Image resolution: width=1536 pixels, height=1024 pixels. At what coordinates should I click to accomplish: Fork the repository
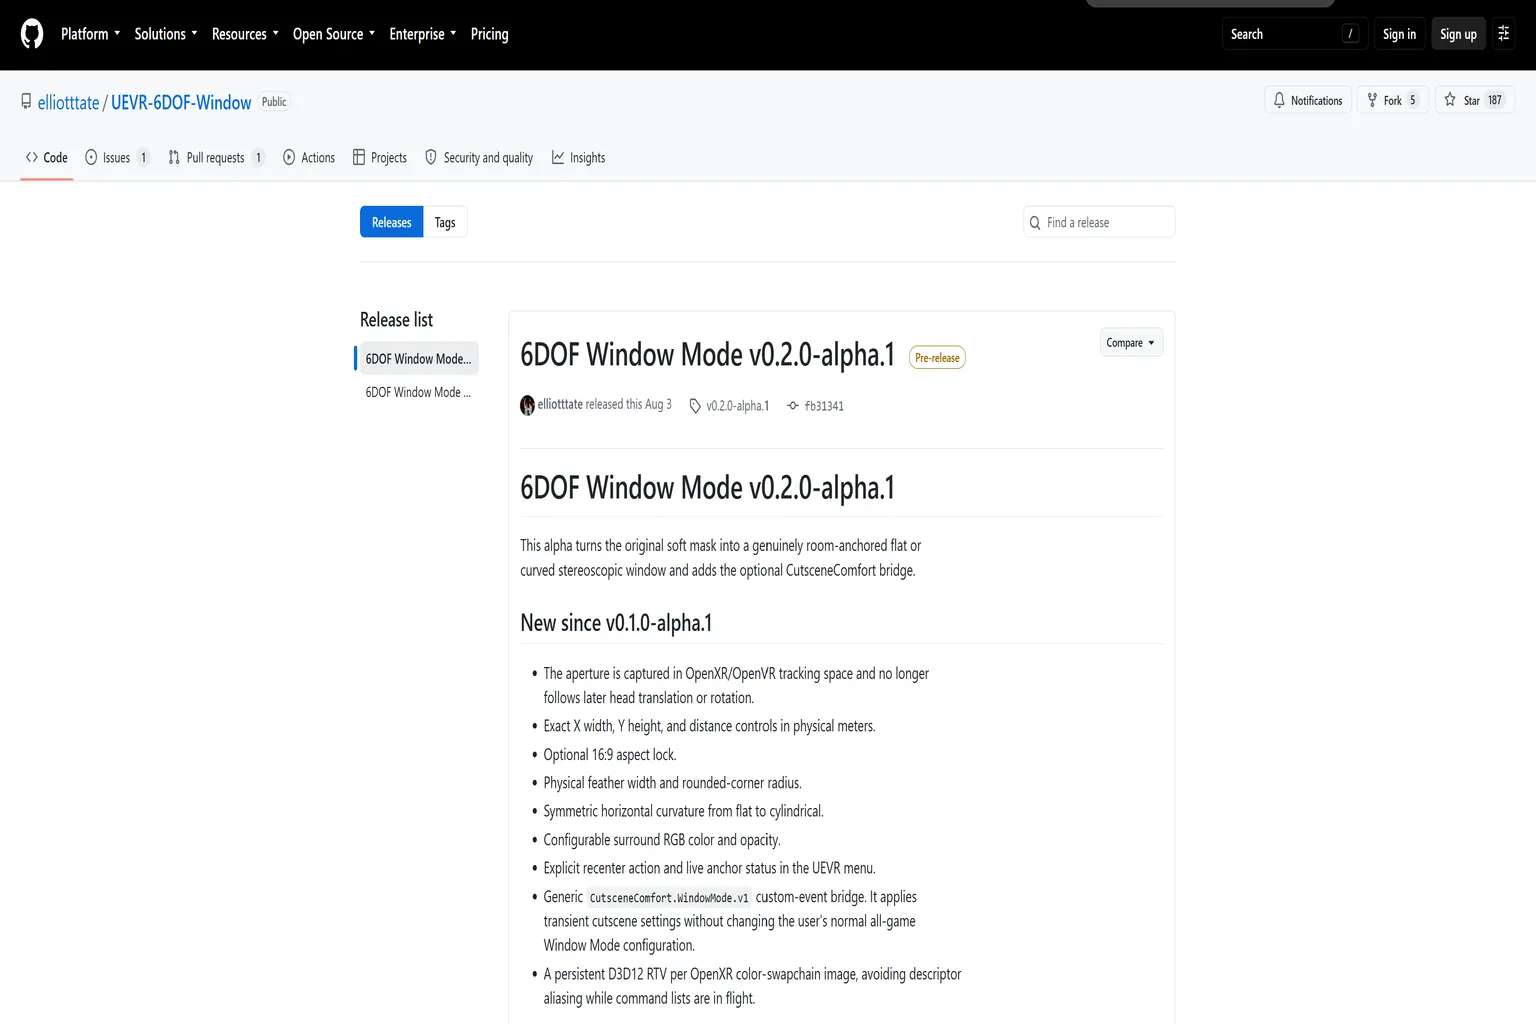pyautogui.click(x=1393, y=100)
